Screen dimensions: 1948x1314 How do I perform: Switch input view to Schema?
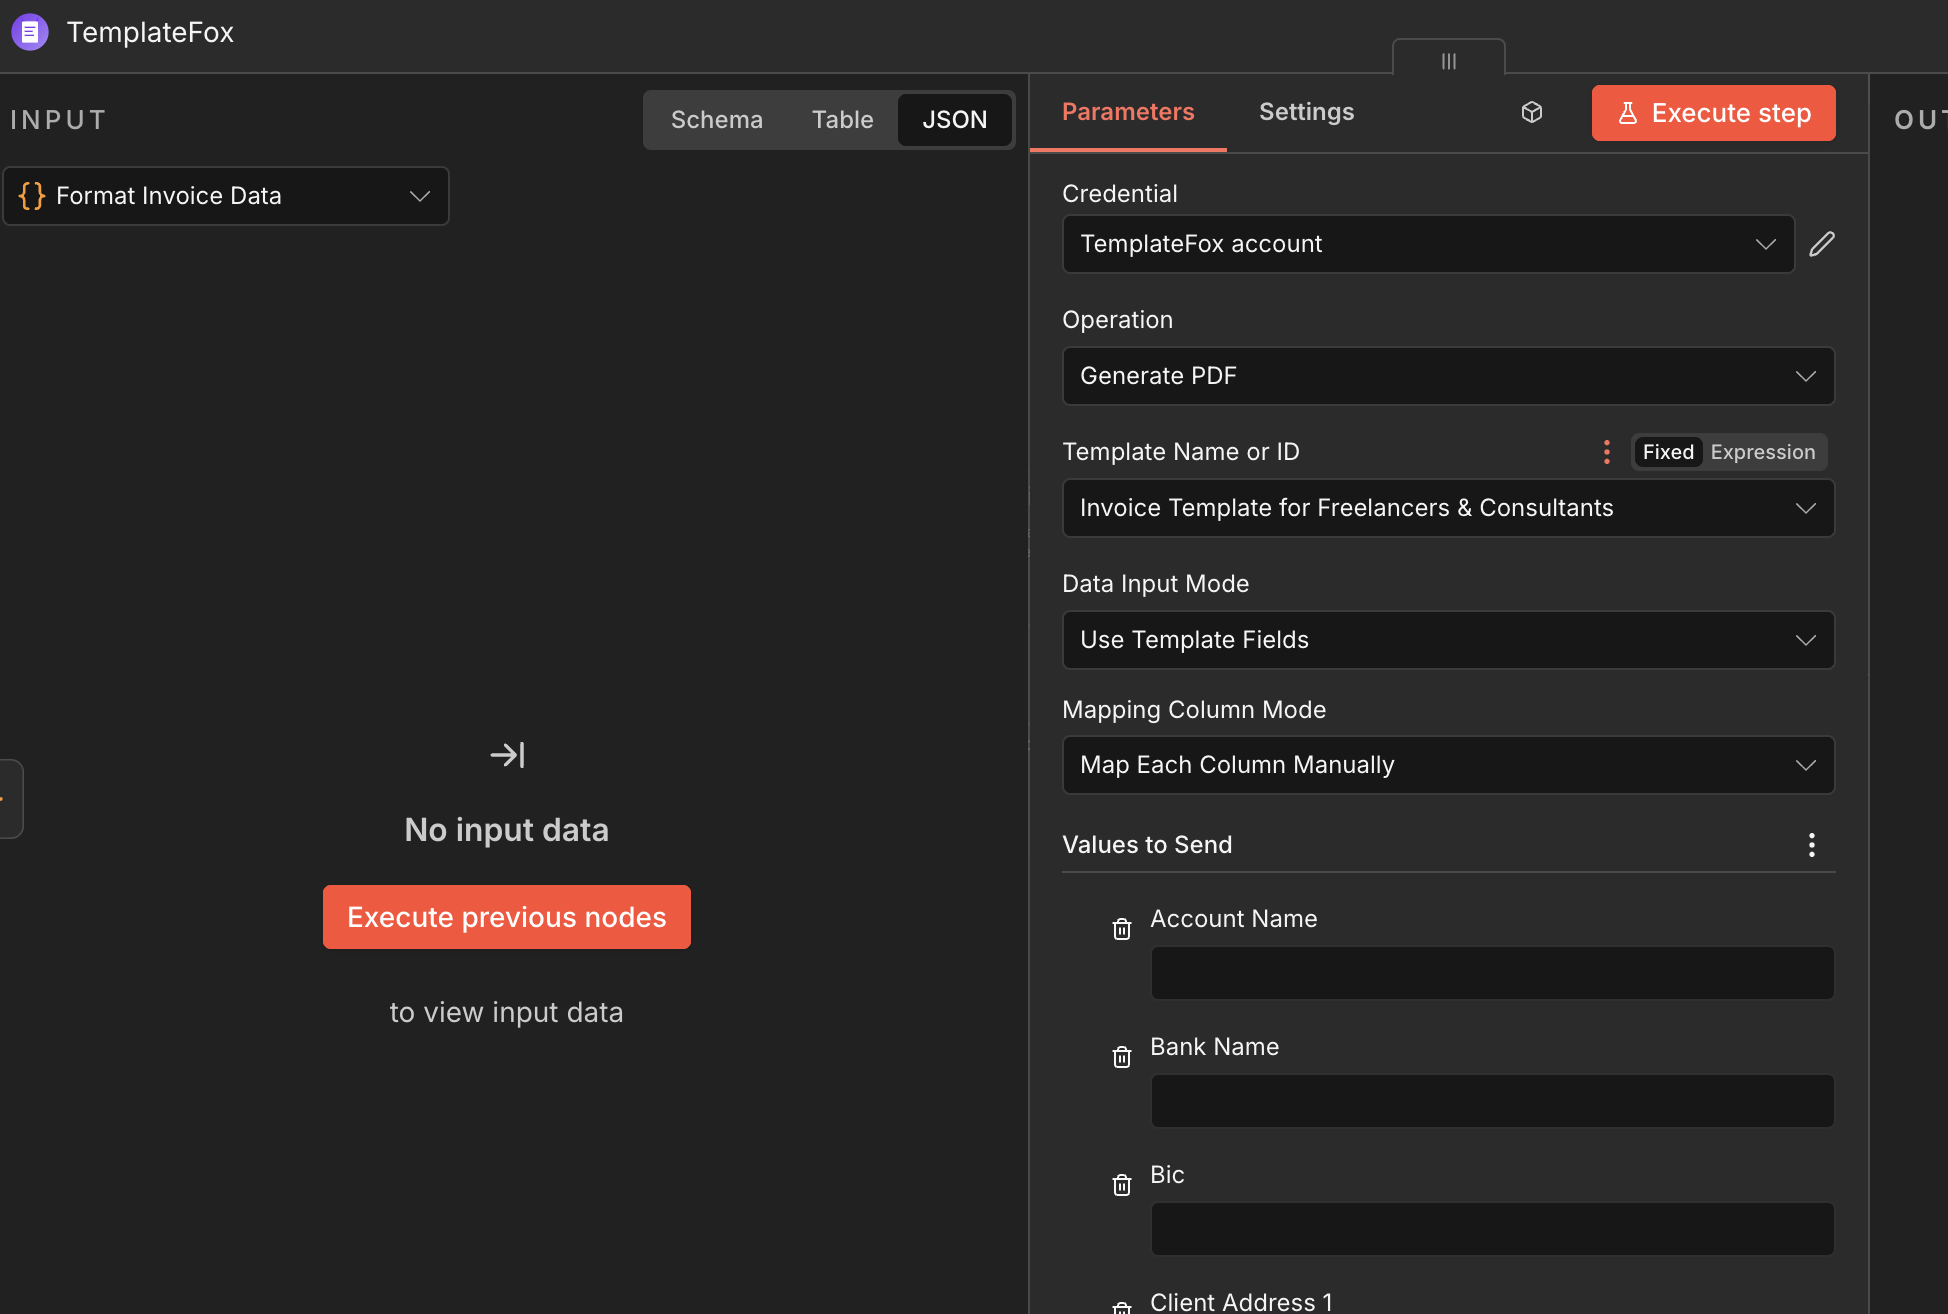717,120
